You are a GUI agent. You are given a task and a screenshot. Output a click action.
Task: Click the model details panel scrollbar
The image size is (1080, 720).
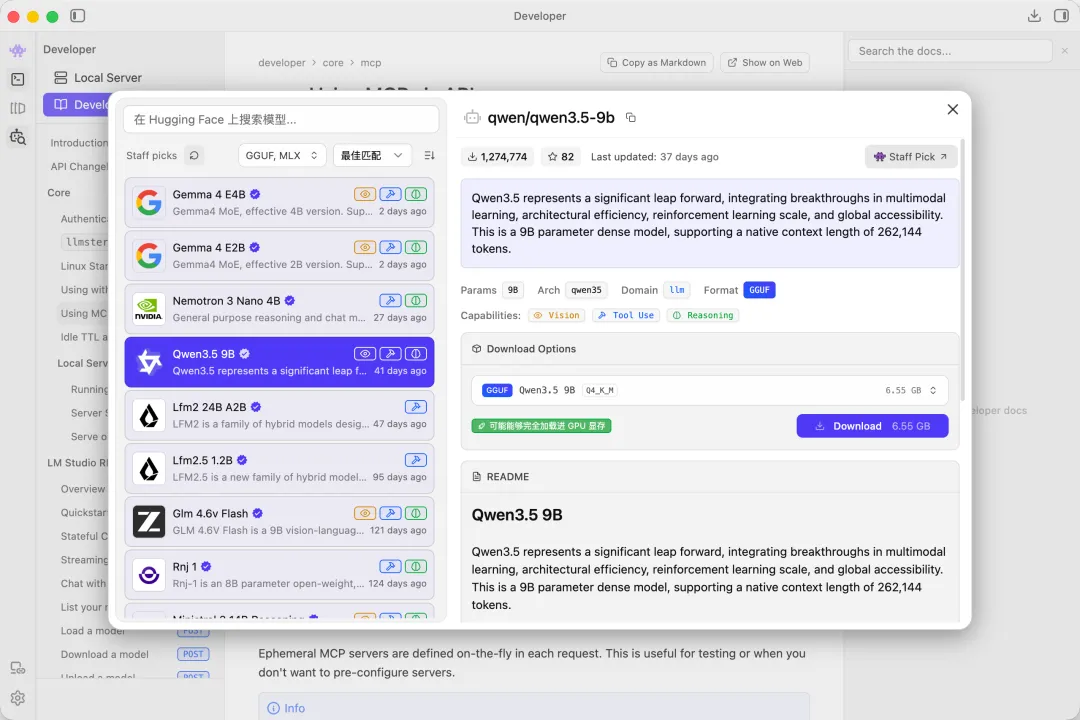962,269
